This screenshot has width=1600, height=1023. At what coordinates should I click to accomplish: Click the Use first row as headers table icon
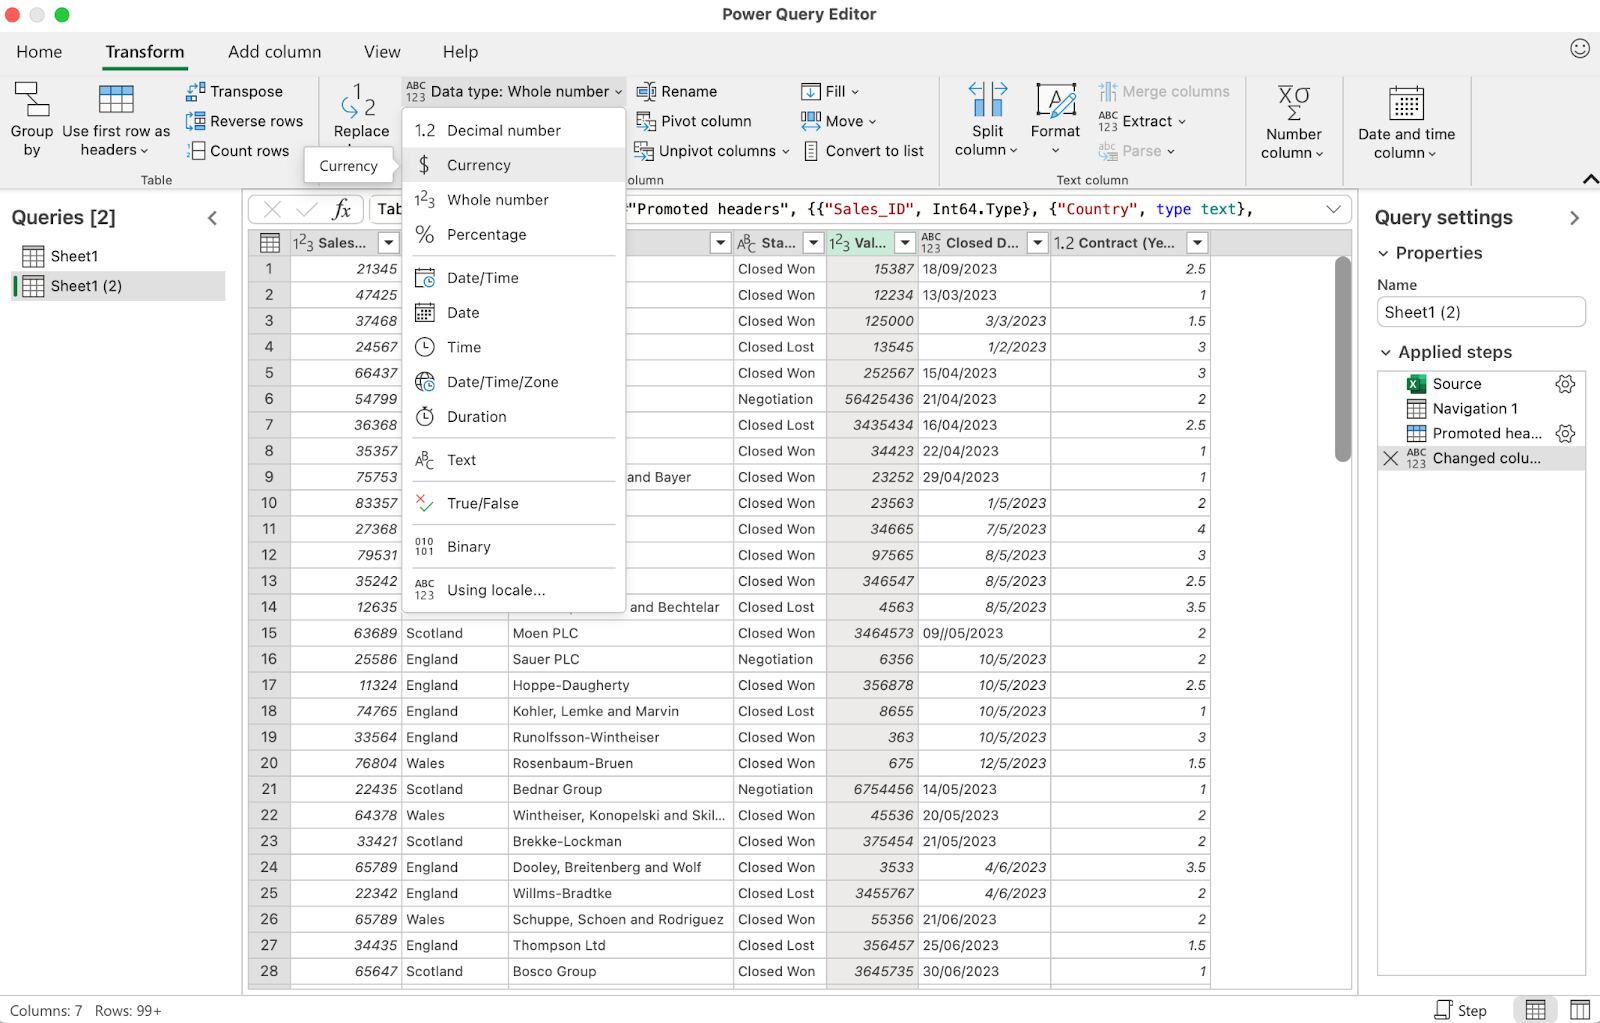[116, 100]
